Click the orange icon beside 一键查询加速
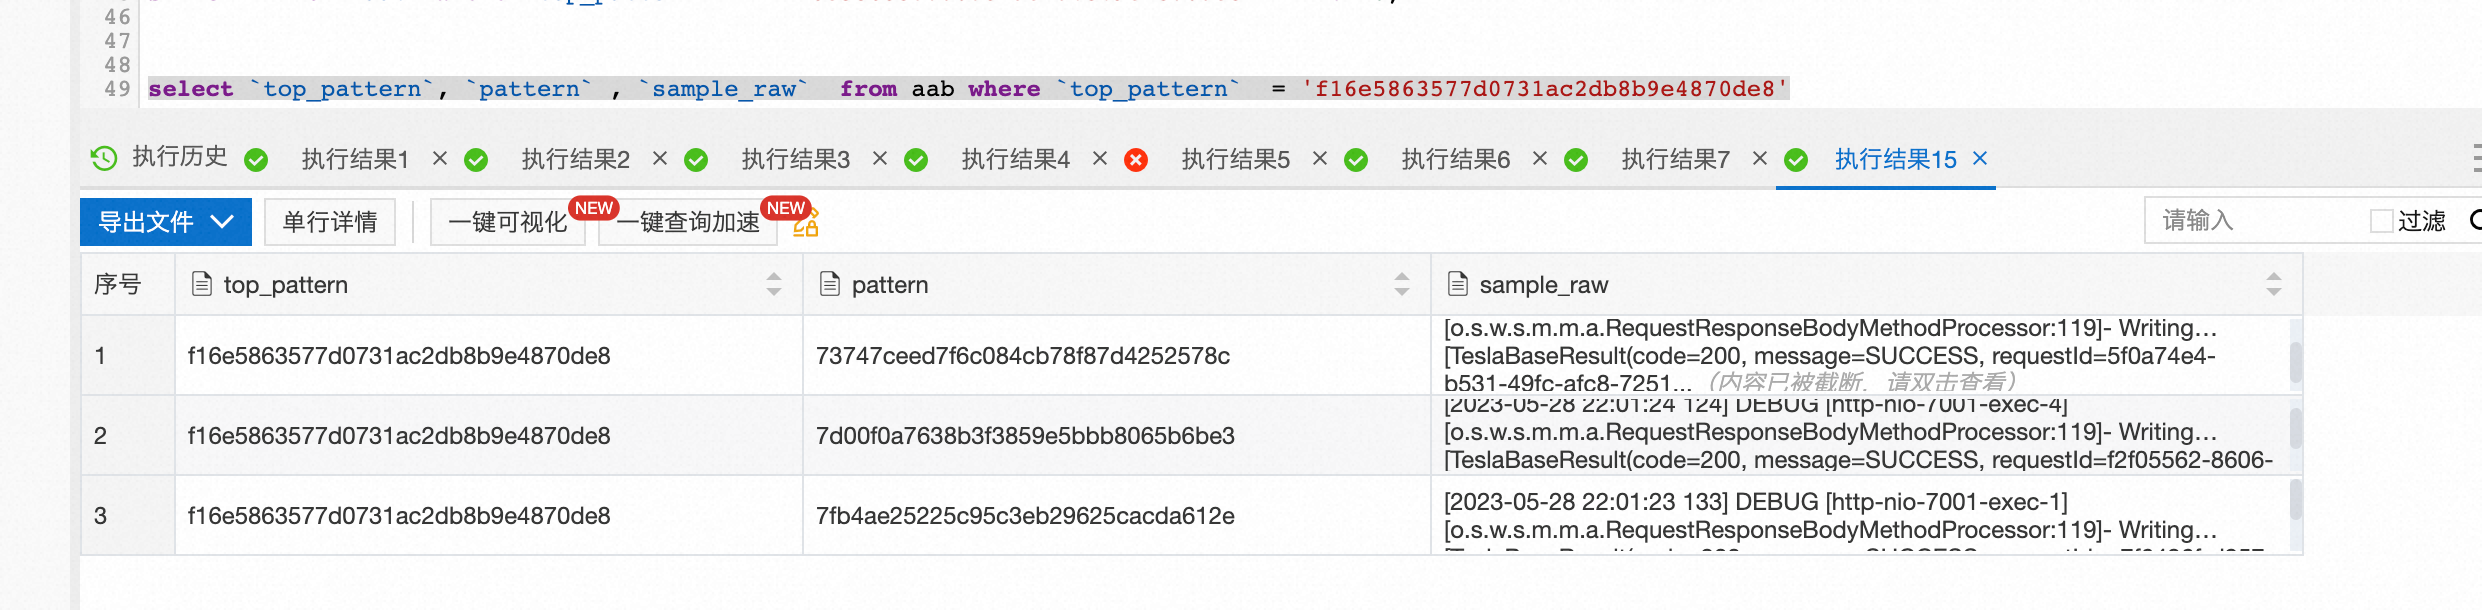The width and height of the screenshot is (2482, 610). 806,223
